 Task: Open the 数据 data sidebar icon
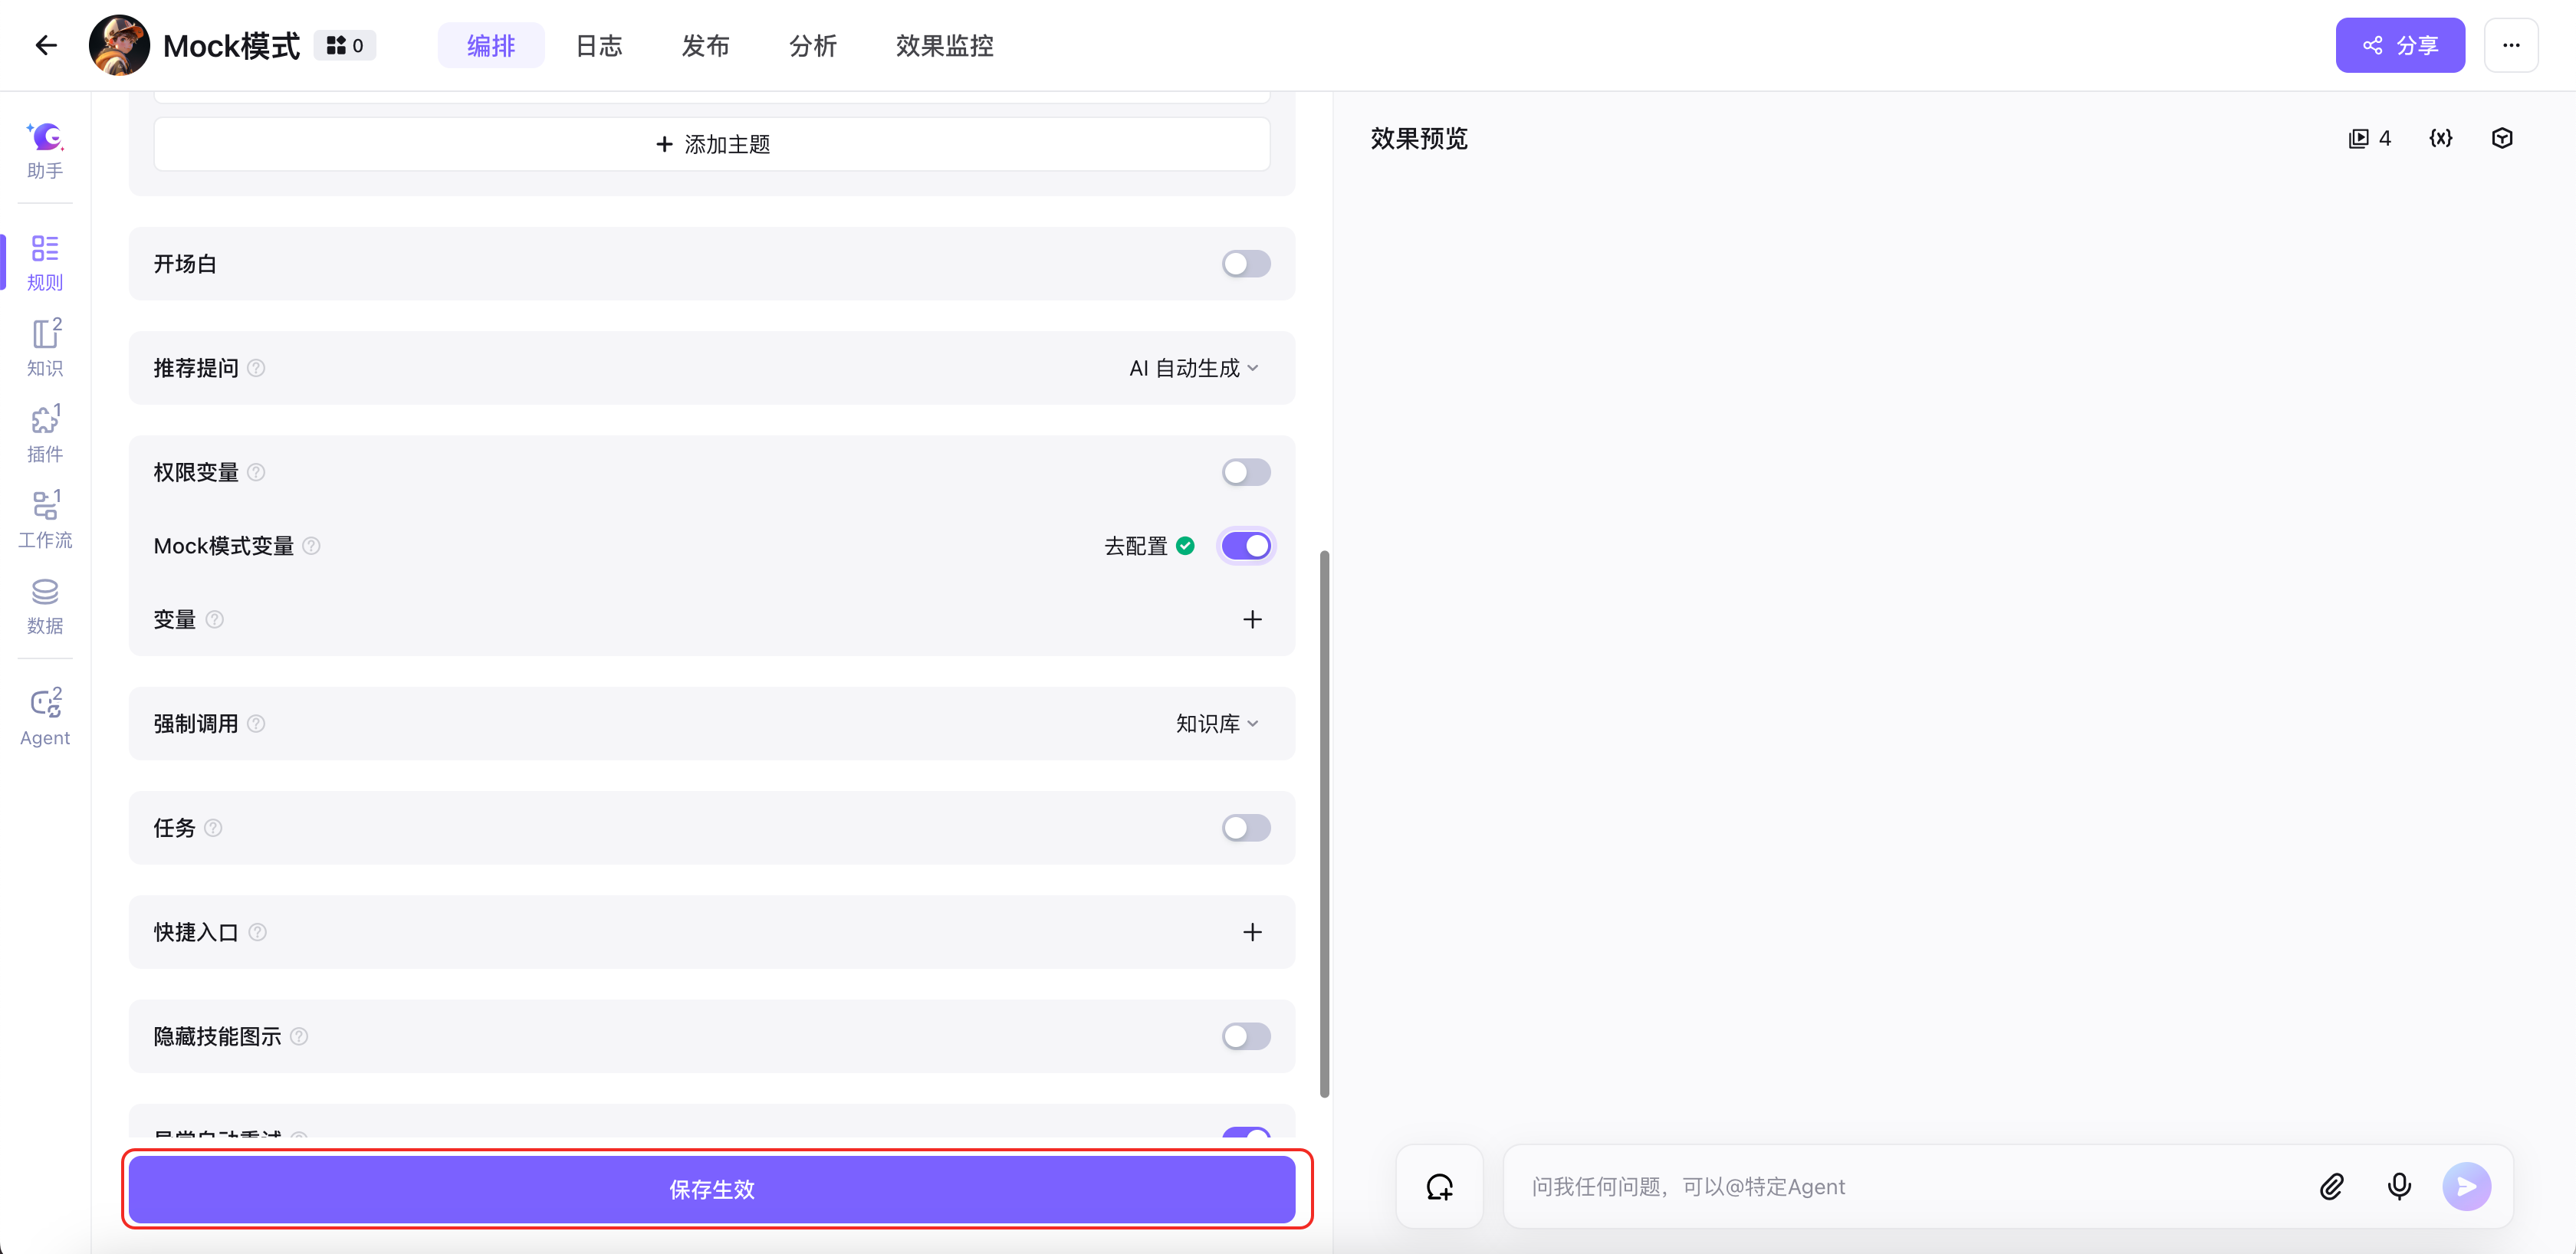[45, 605]
